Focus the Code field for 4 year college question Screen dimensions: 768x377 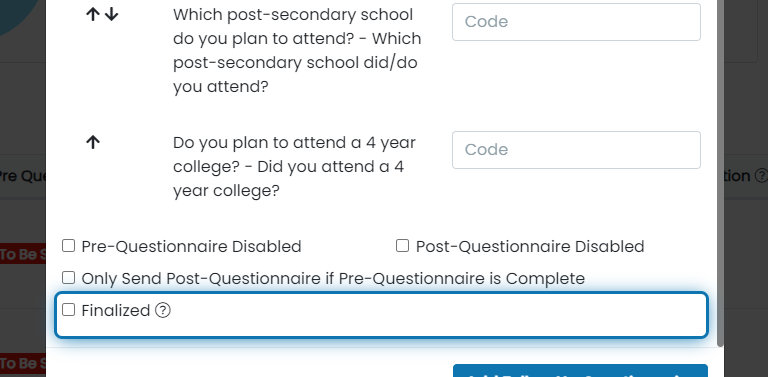(576, 150)
